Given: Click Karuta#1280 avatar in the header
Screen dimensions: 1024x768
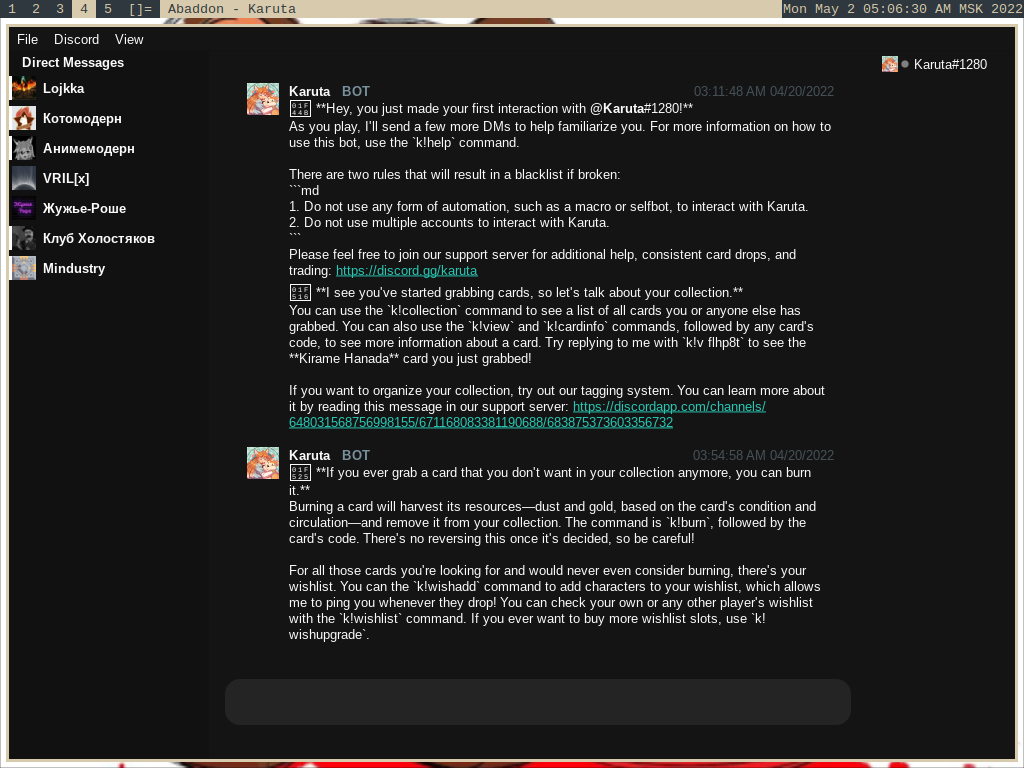Looking at the screenshot, I should tap(889, 64).
